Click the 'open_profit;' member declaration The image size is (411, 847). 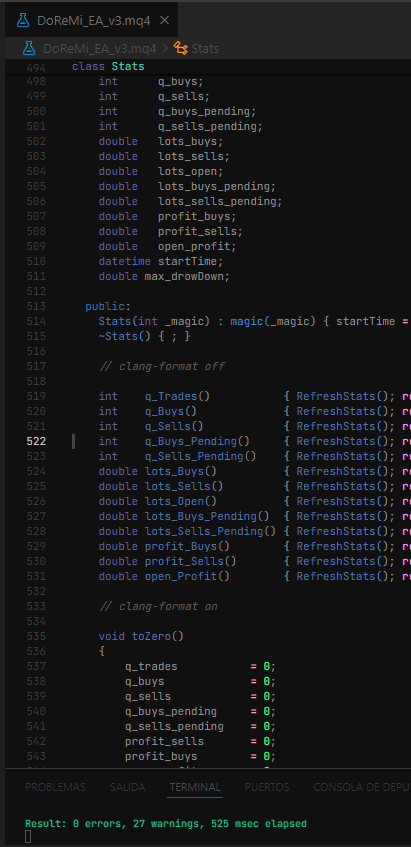197,246
